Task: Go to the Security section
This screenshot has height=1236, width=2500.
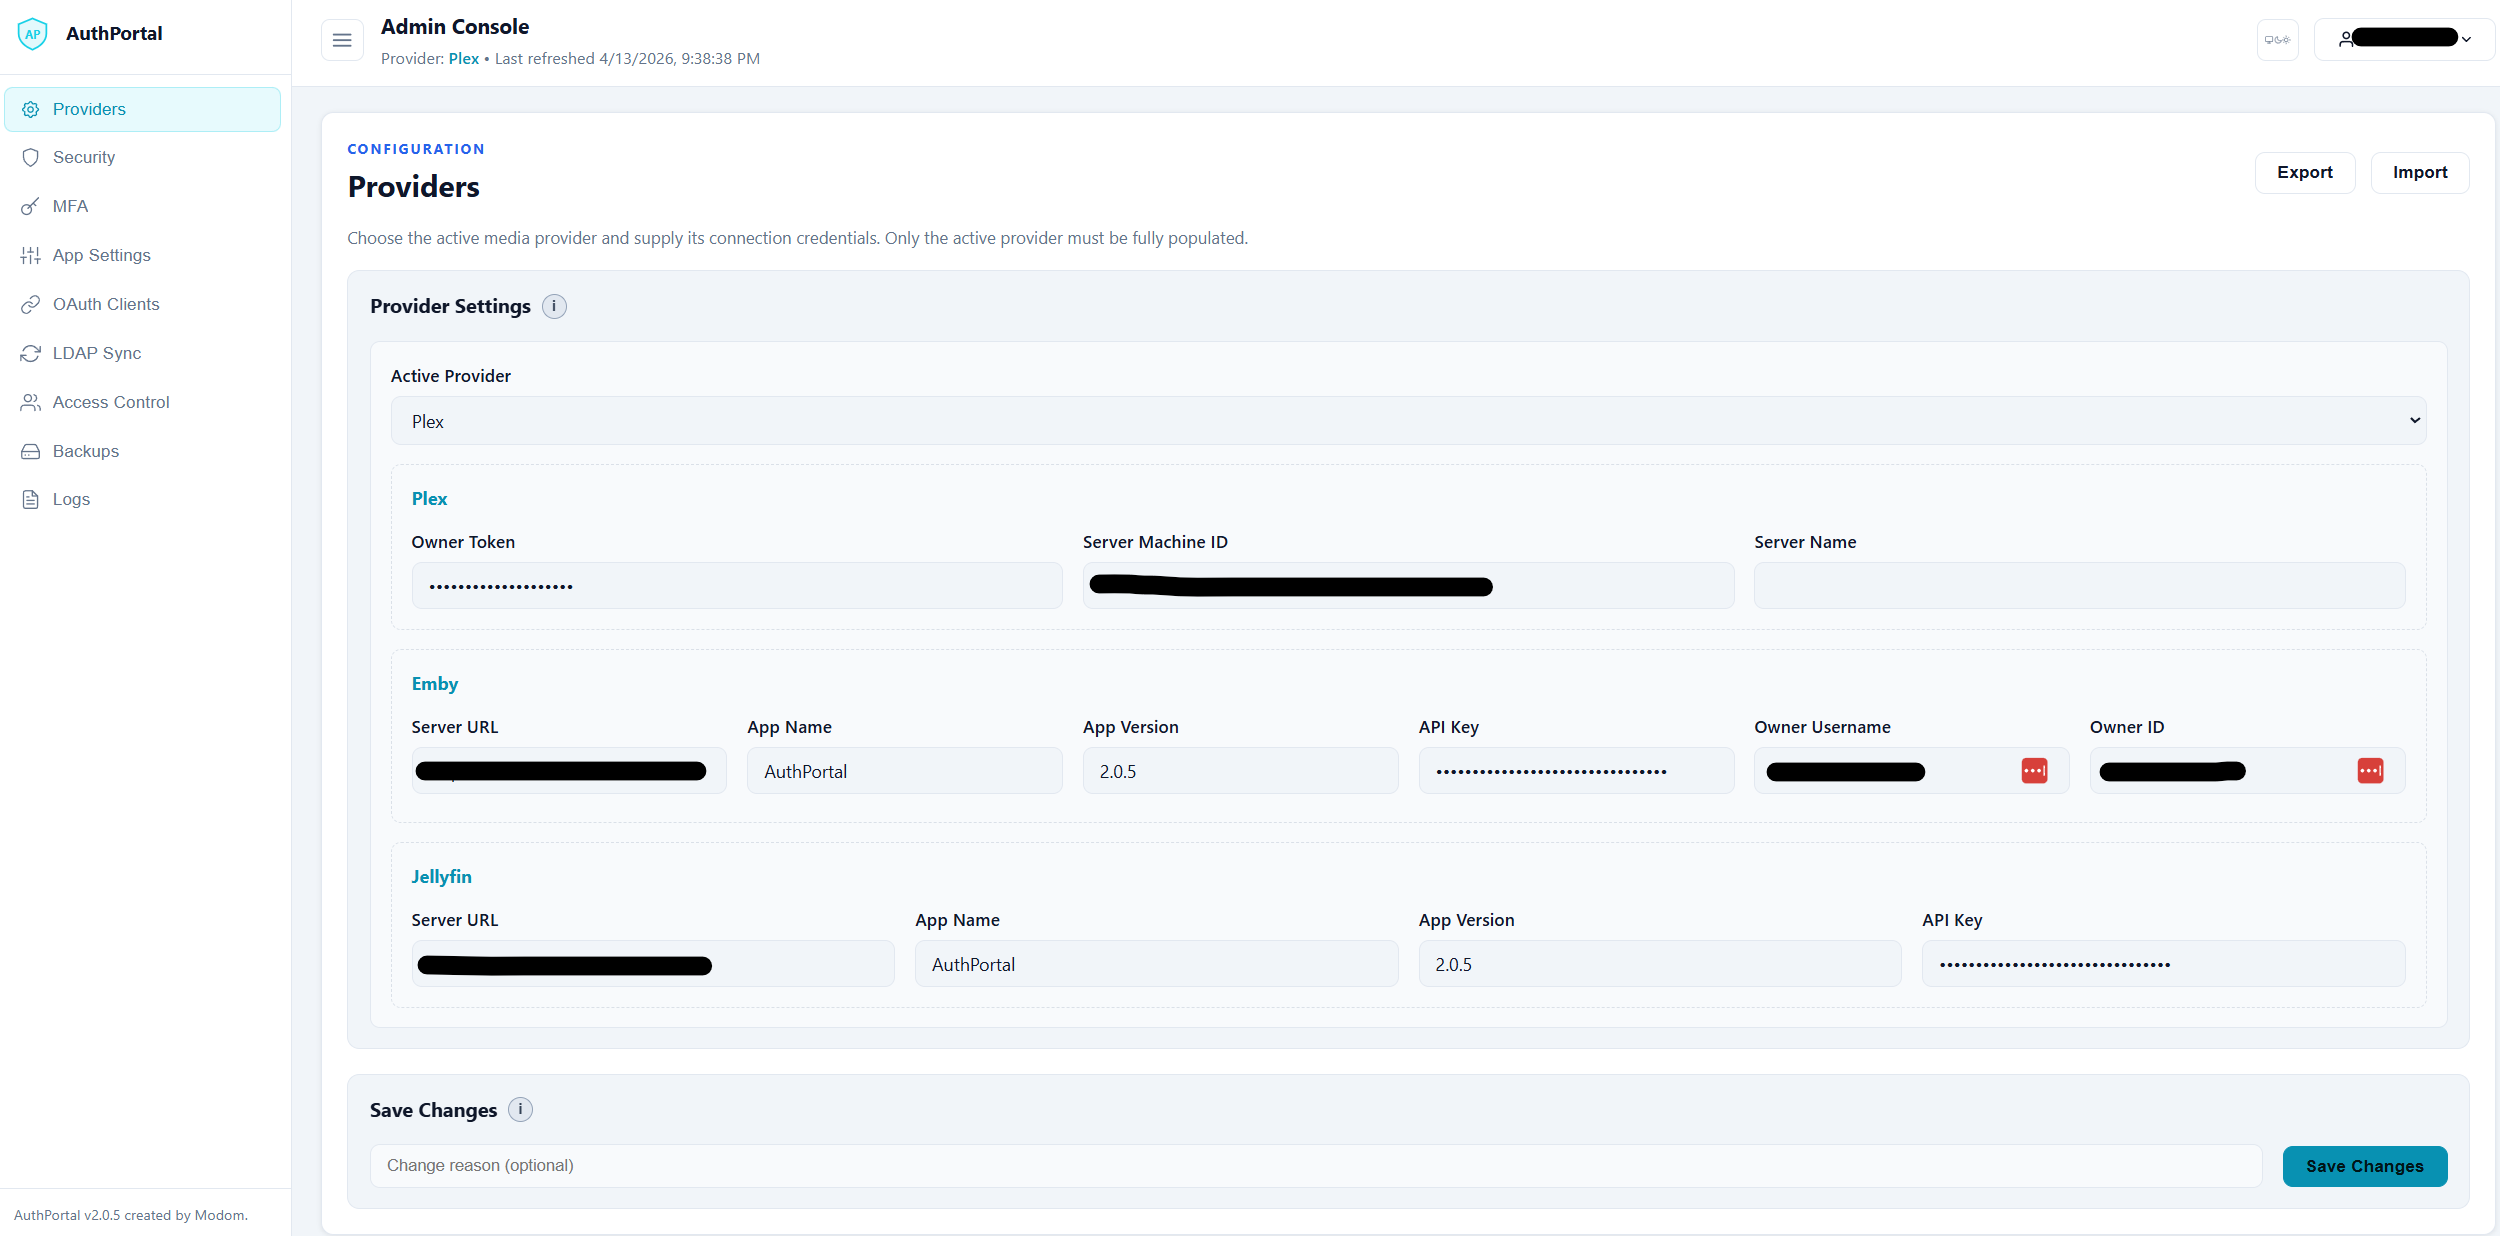Action: [x=142, y=158]
